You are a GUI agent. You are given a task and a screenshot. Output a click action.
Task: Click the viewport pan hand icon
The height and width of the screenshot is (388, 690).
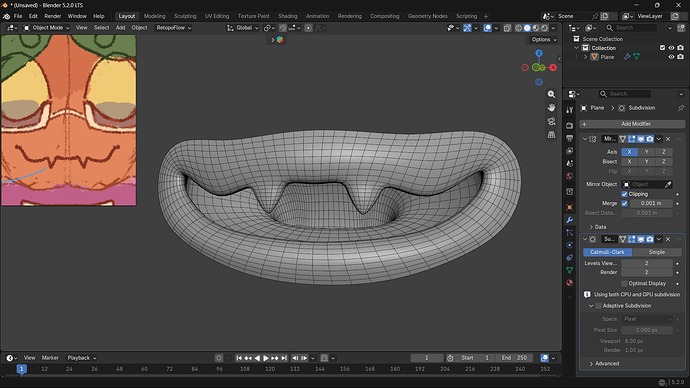click(551, 108)
